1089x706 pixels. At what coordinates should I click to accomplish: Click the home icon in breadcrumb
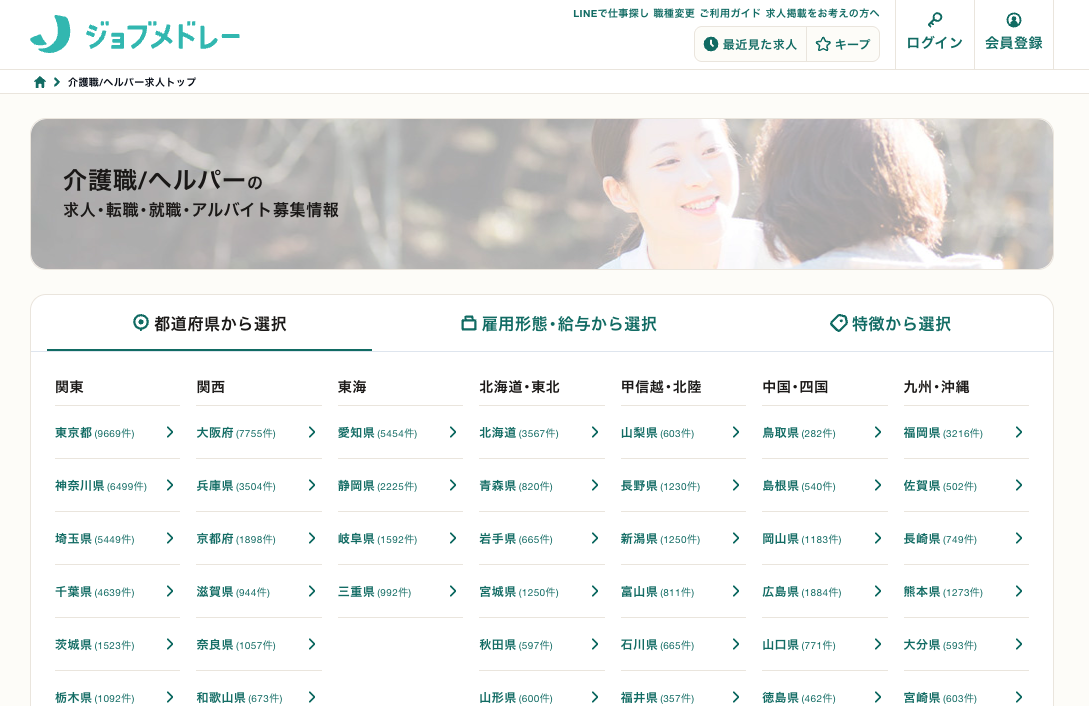[40, 82]
